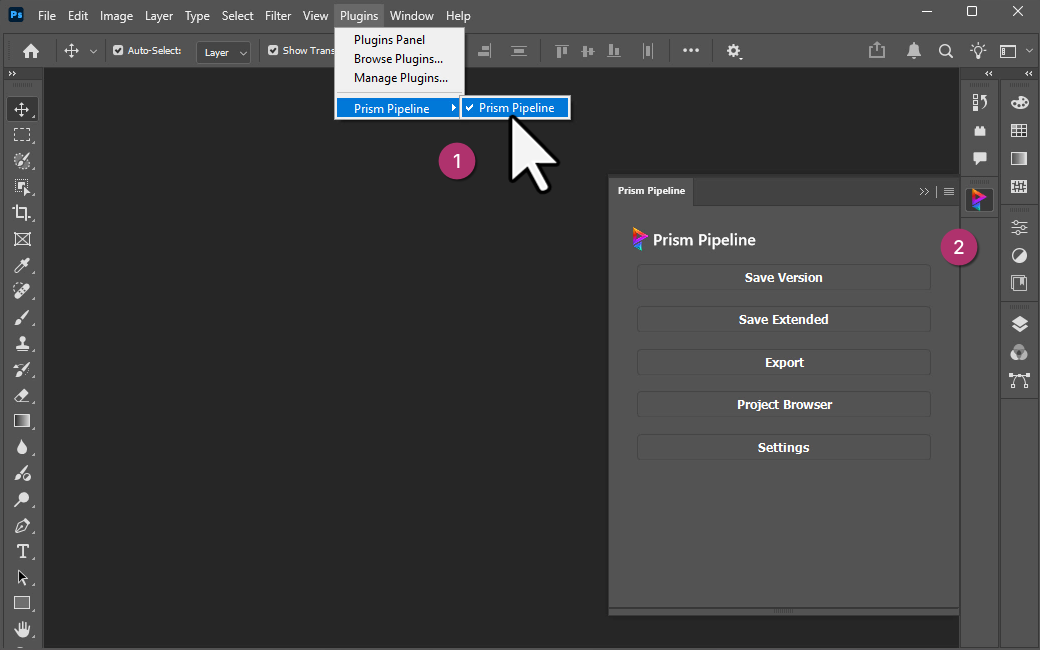Open the Layers panel icon
This screenshot has height=650, width=1040.
(x=1019, y=323)
